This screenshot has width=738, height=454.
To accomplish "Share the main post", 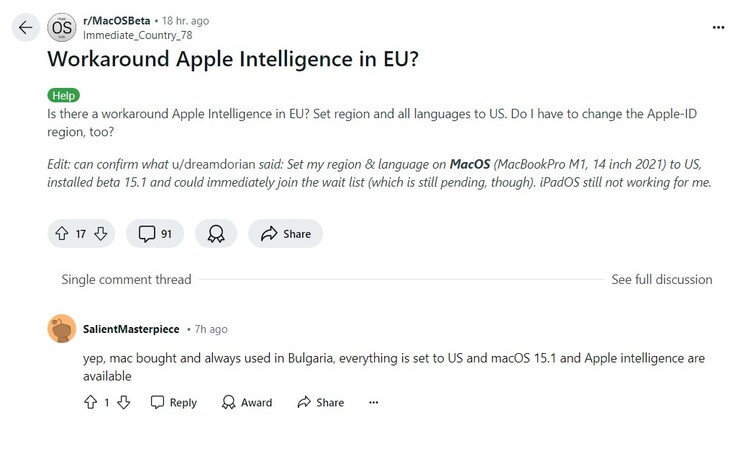I will (285, 234).
